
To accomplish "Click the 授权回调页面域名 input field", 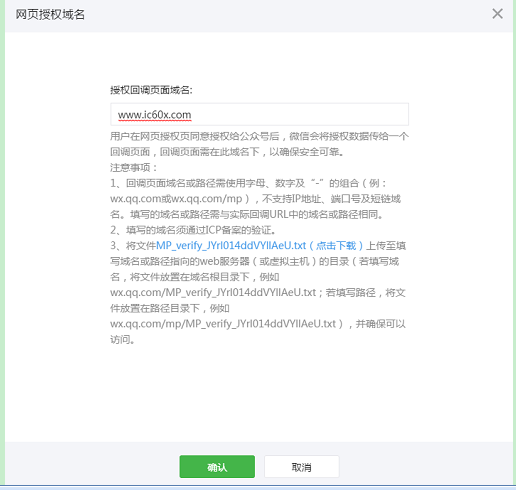I will [x=259, y=114].
